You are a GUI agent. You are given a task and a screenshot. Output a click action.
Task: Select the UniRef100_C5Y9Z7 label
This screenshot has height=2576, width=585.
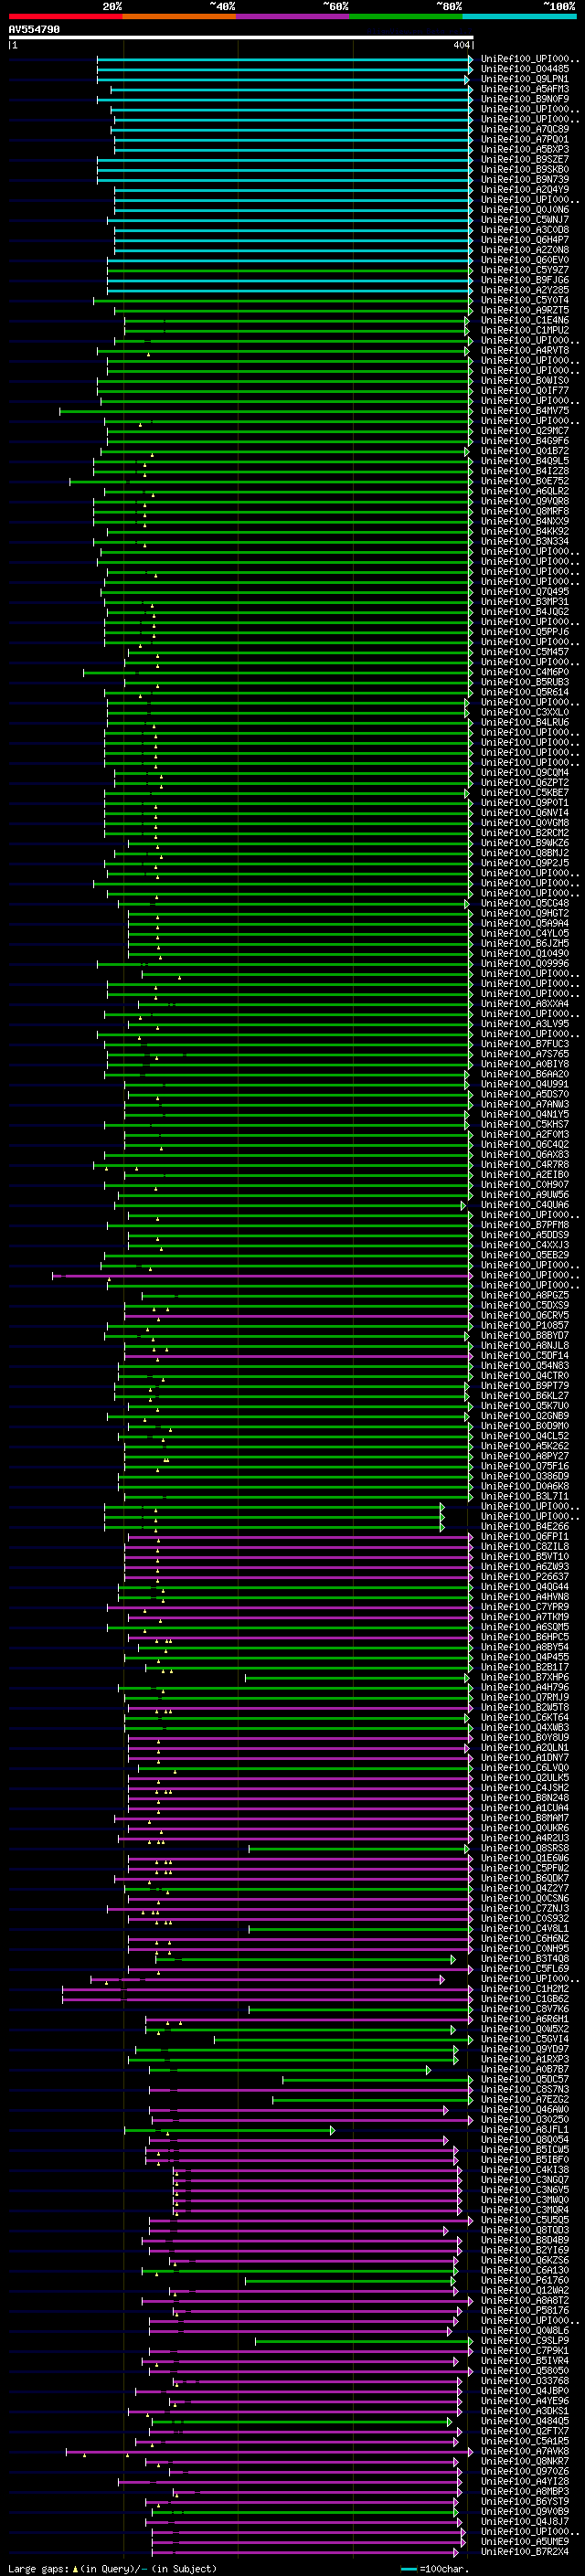tap(524, 270)
